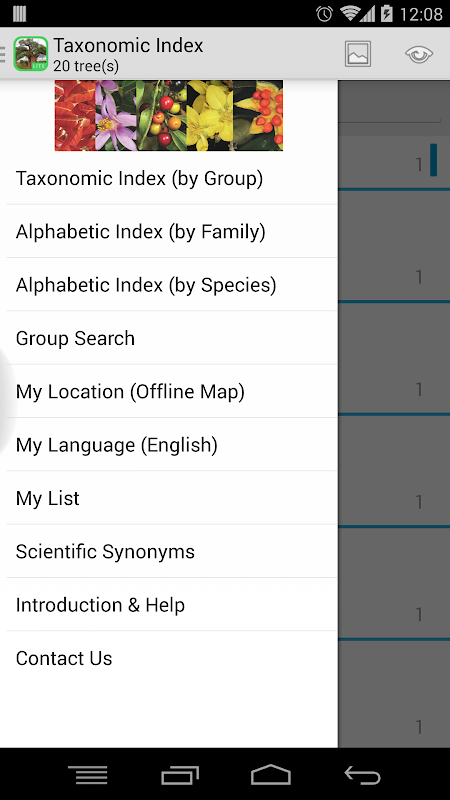
Task: Open Android recent apps button
Action: point(181,775)
